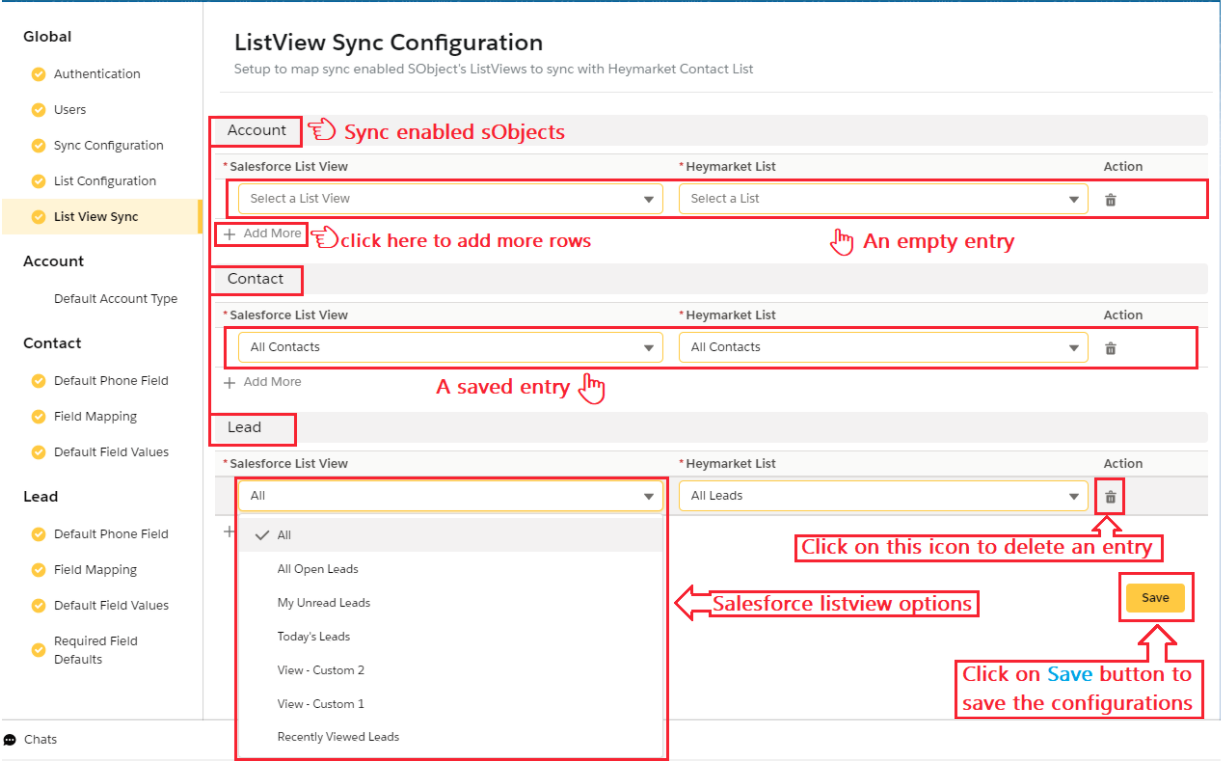This screenshot has width=1225, height=762.
Task: Click the ListView Sync Configuration title
Action: (388, 43)
